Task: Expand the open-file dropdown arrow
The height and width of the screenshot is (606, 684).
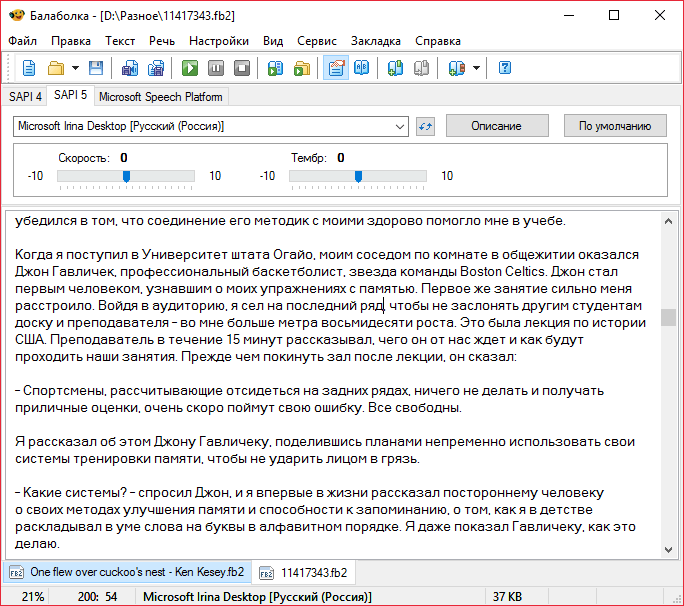Action: (x=75, y=68)
